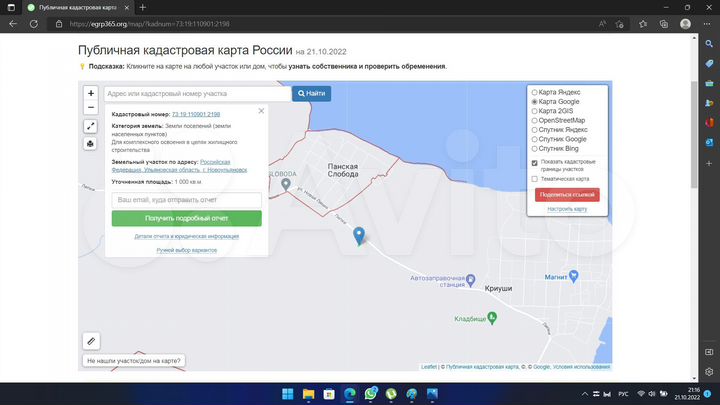The image size is (720, 405).
Task: Click Не нашли участок/дом на карте button
Action: tap(134, 361)
